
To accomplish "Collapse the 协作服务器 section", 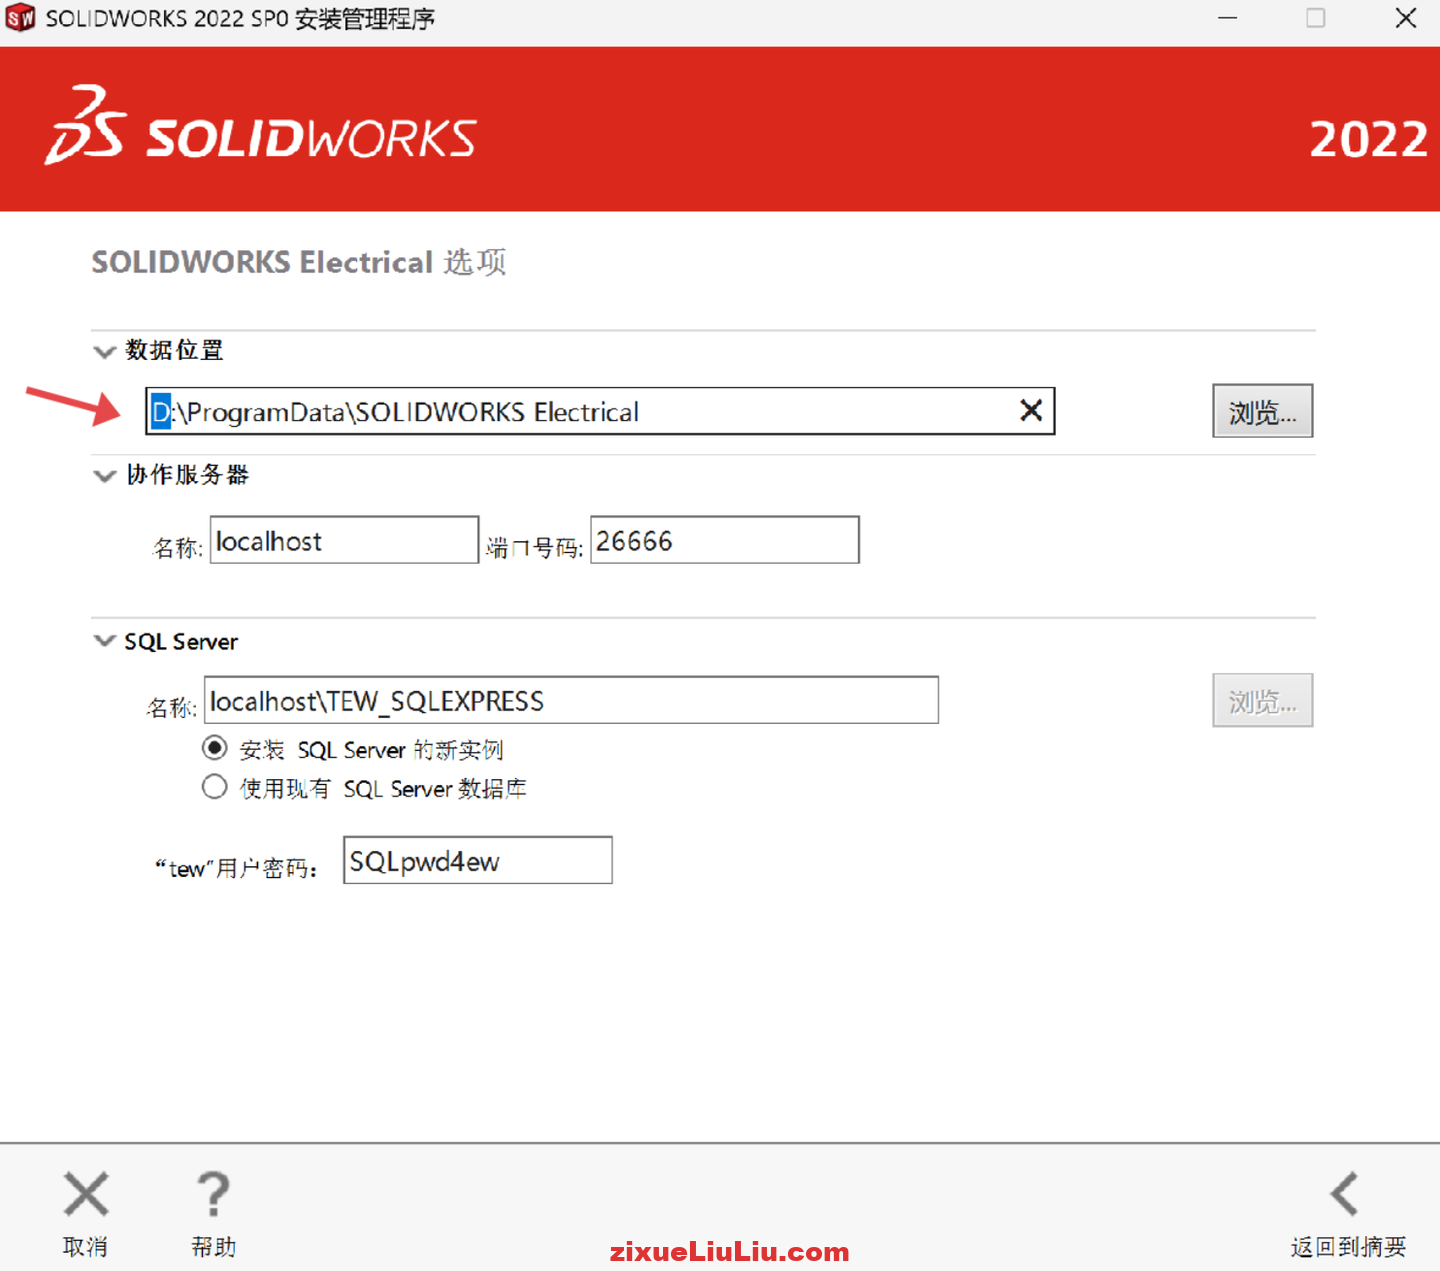I will (x=104, y=475).
